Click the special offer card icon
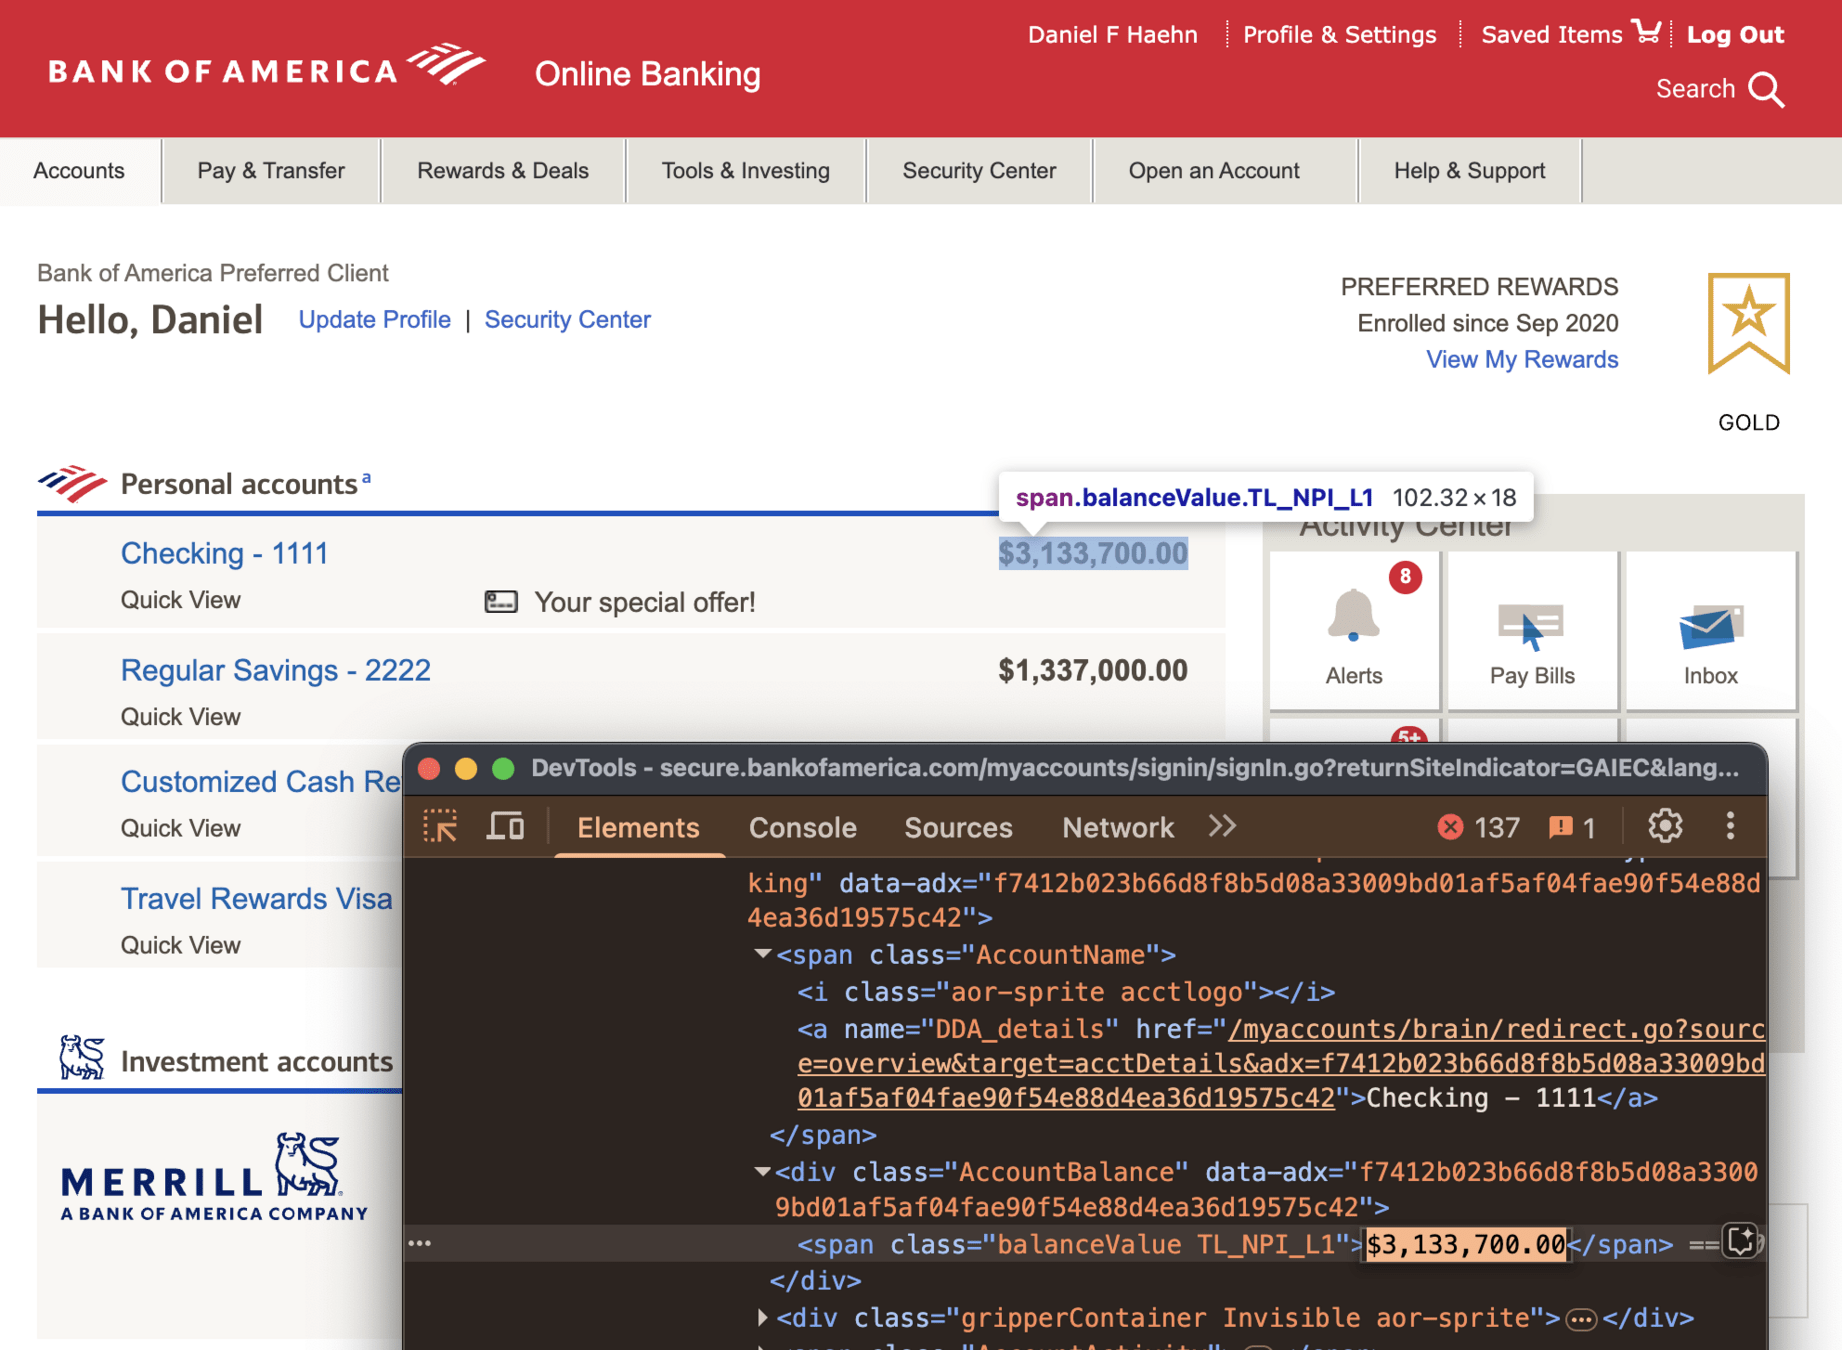 click(x=501, y=602)
